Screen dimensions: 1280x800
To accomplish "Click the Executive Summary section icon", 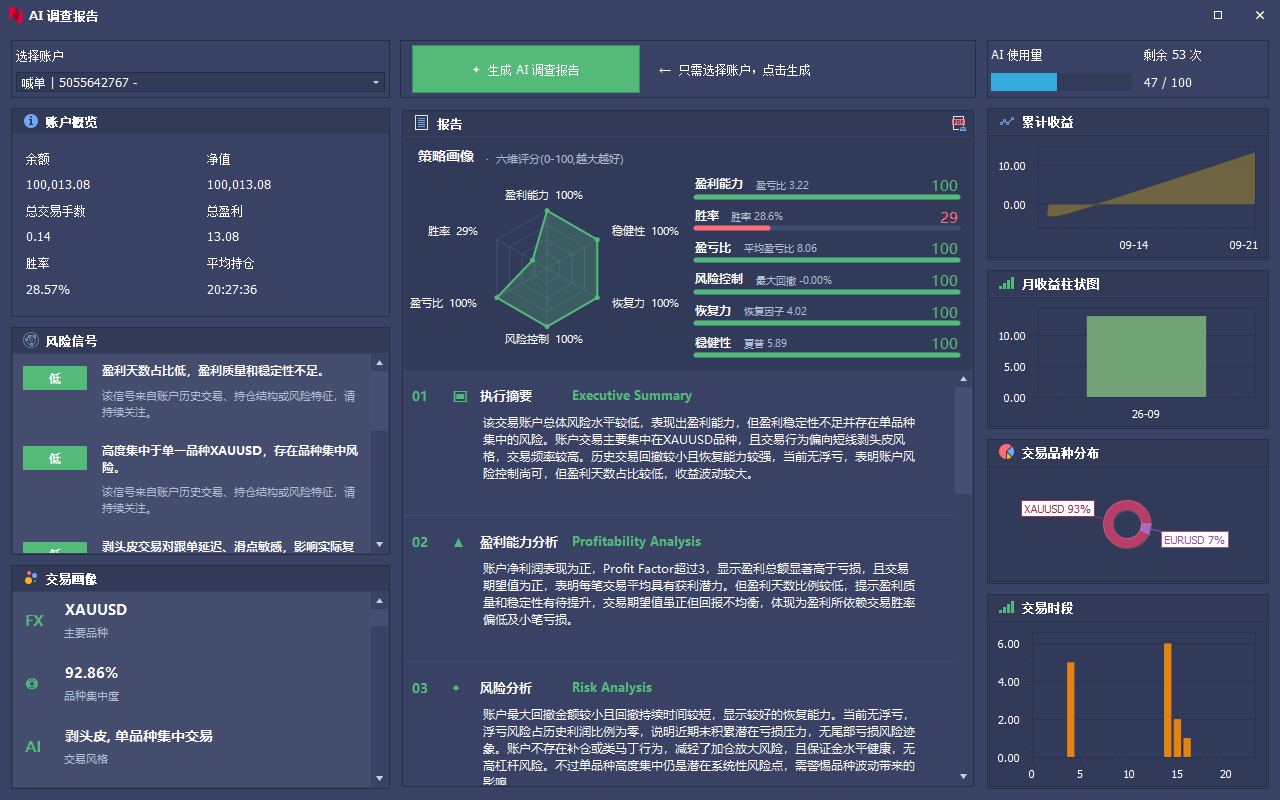I will coord(459,396).
